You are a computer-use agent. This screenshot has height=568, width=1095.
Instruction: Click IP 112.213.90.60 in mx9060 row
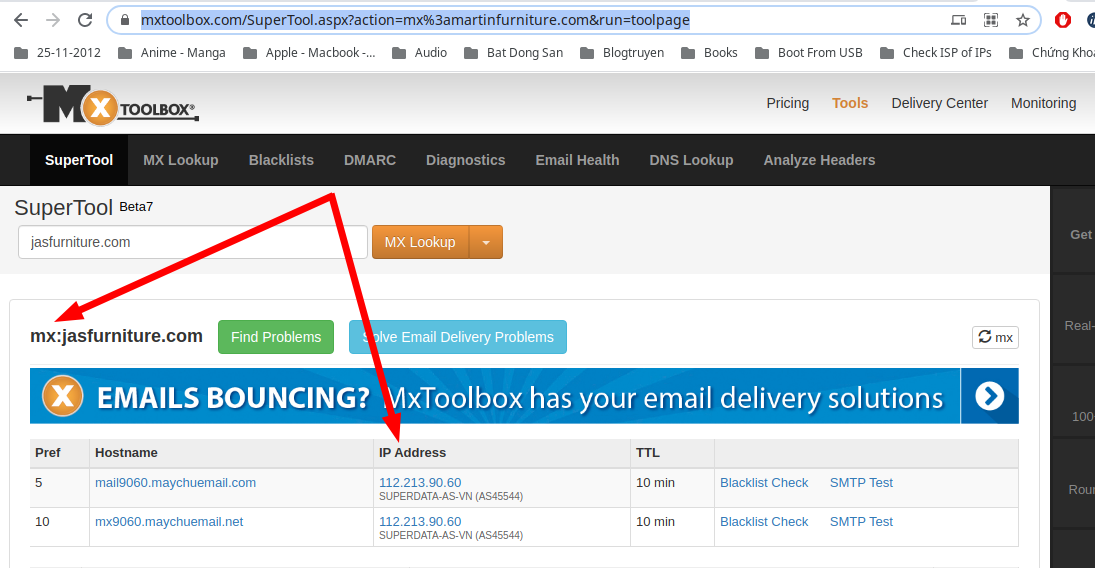(420, 522)
